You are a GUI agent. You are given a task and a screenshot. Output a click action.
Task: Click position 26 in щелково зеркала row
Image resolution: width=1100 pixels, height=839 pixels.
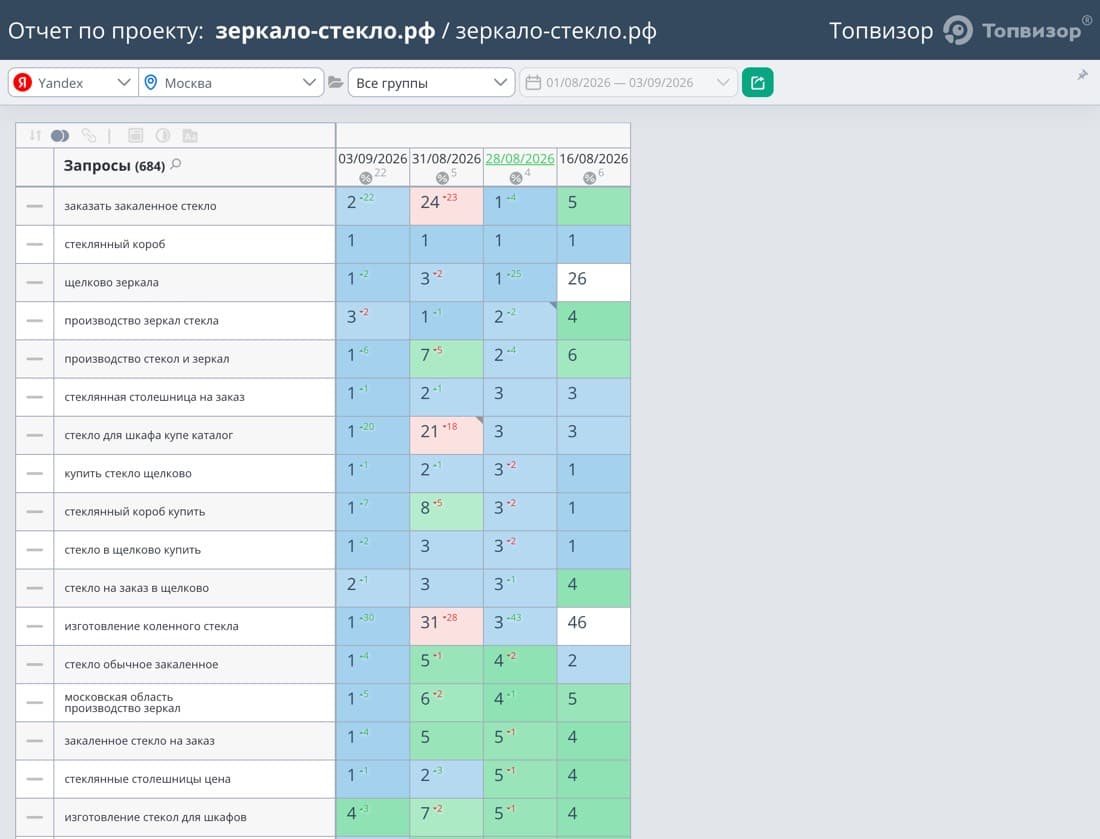pyautogui.click(x=593, y=282)
